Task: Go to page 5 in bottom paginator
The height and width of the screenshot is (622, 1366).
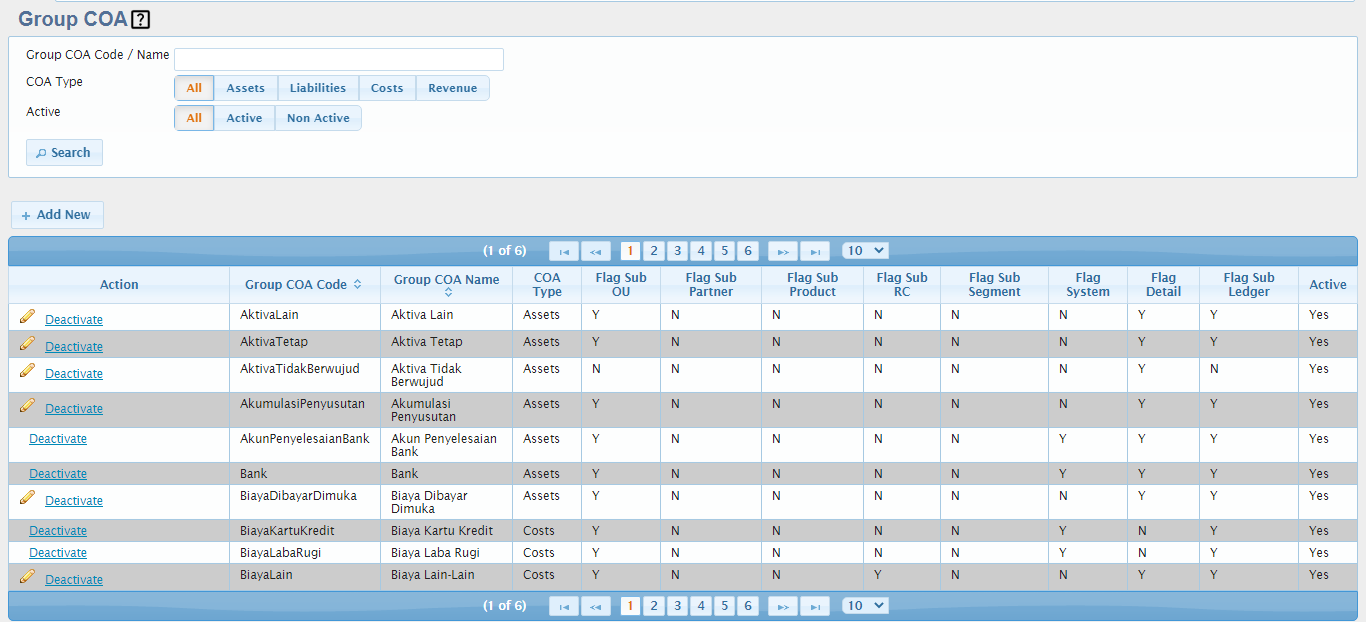Action: click(725, 606)
